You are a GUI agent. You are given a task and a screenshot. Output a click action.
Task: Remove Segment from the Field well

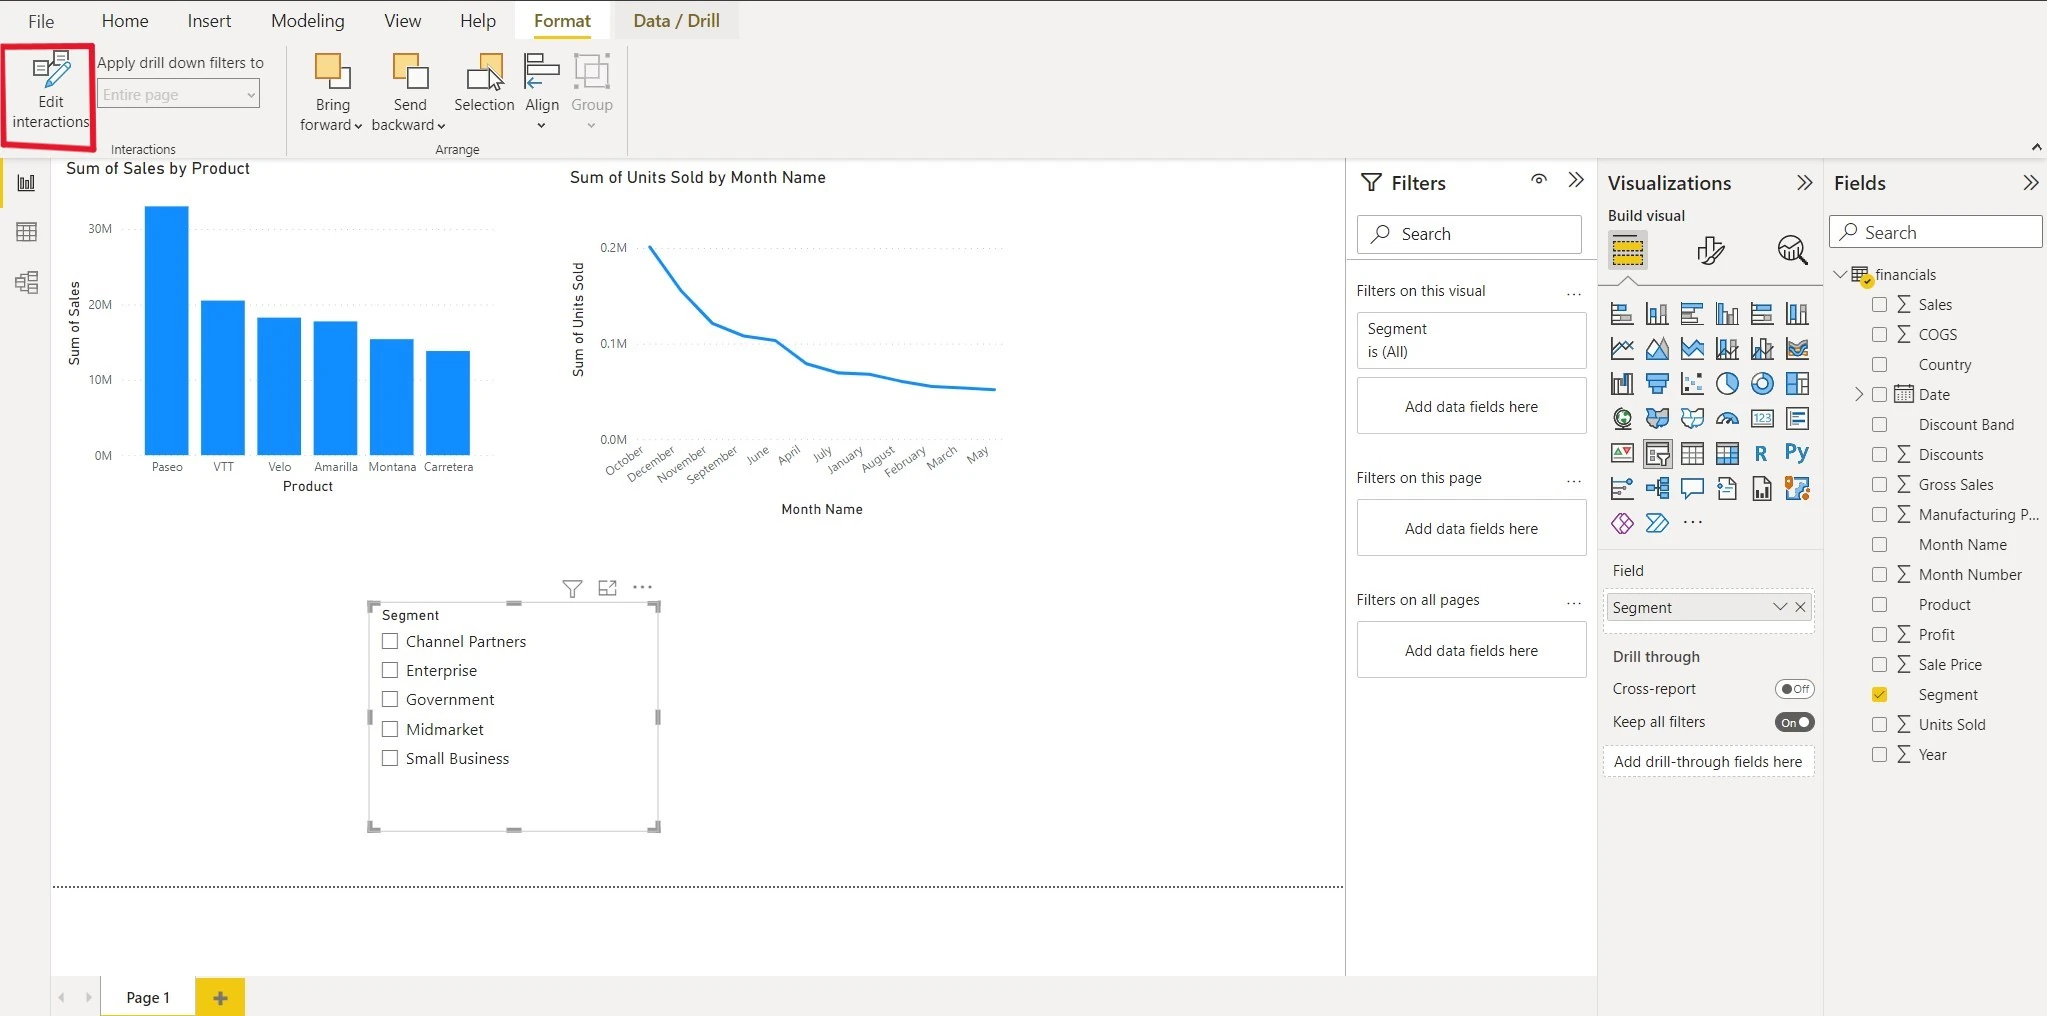coord(1801,607)
